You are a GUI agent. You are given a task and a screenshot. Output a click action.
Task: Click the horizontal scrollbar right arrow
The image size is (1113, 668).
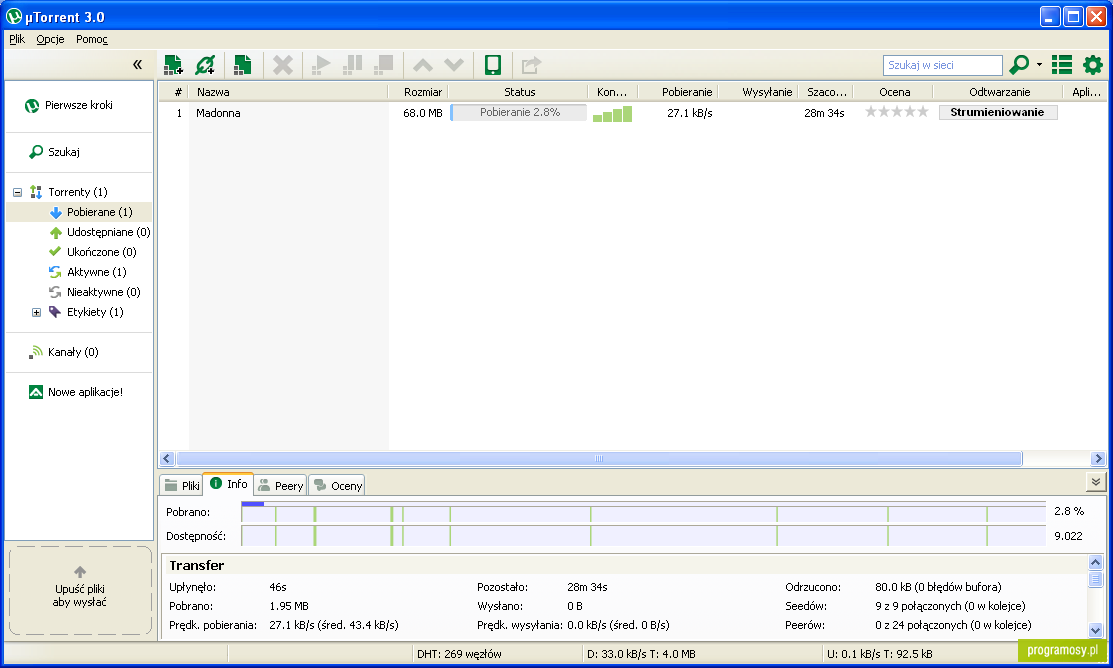[1098, 459]
